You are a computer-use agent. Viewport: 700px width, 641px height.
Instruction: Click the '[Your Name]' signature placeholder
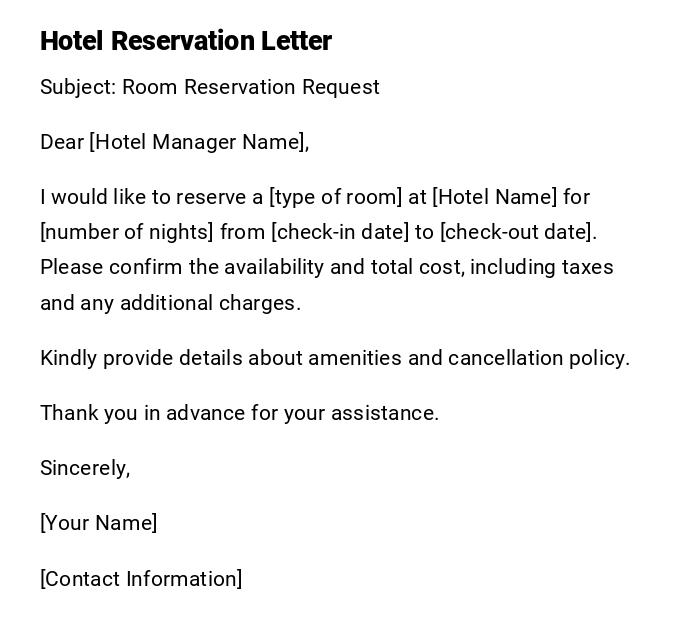[x=99, y=523]
